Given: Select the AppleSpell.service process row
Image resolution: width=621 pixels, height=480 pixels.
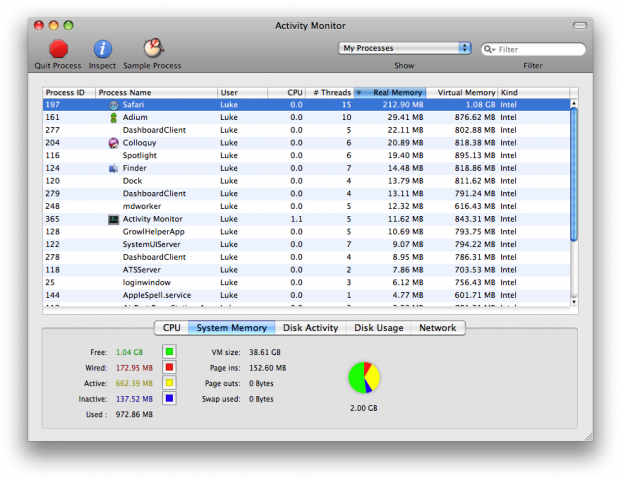Looking at the screenshot, I should [306, 295].
